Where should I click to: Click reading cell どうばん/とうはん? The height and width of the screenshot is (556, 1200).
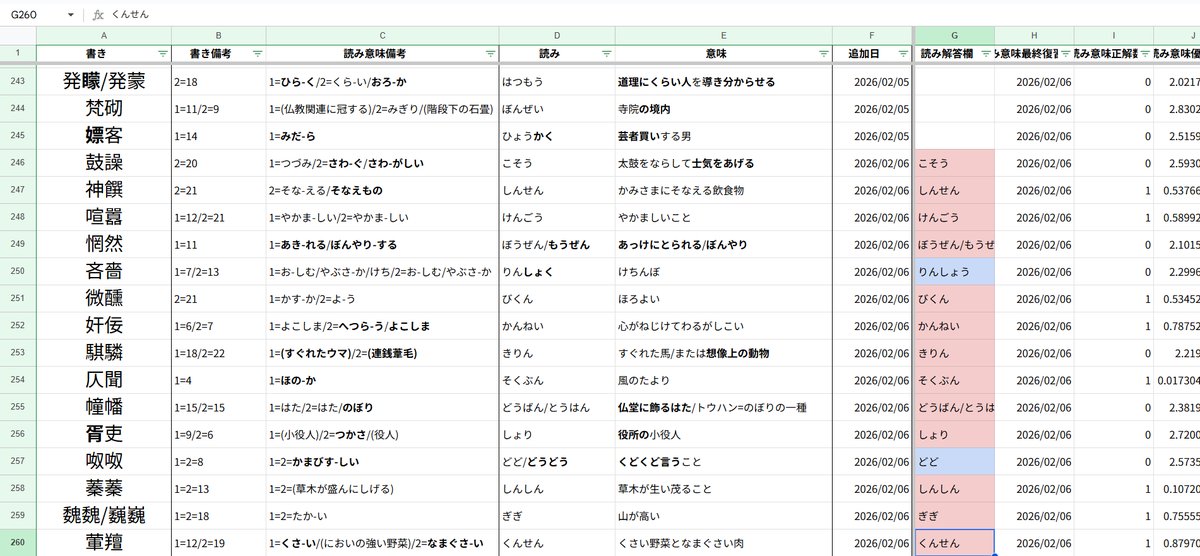[557, 408]
